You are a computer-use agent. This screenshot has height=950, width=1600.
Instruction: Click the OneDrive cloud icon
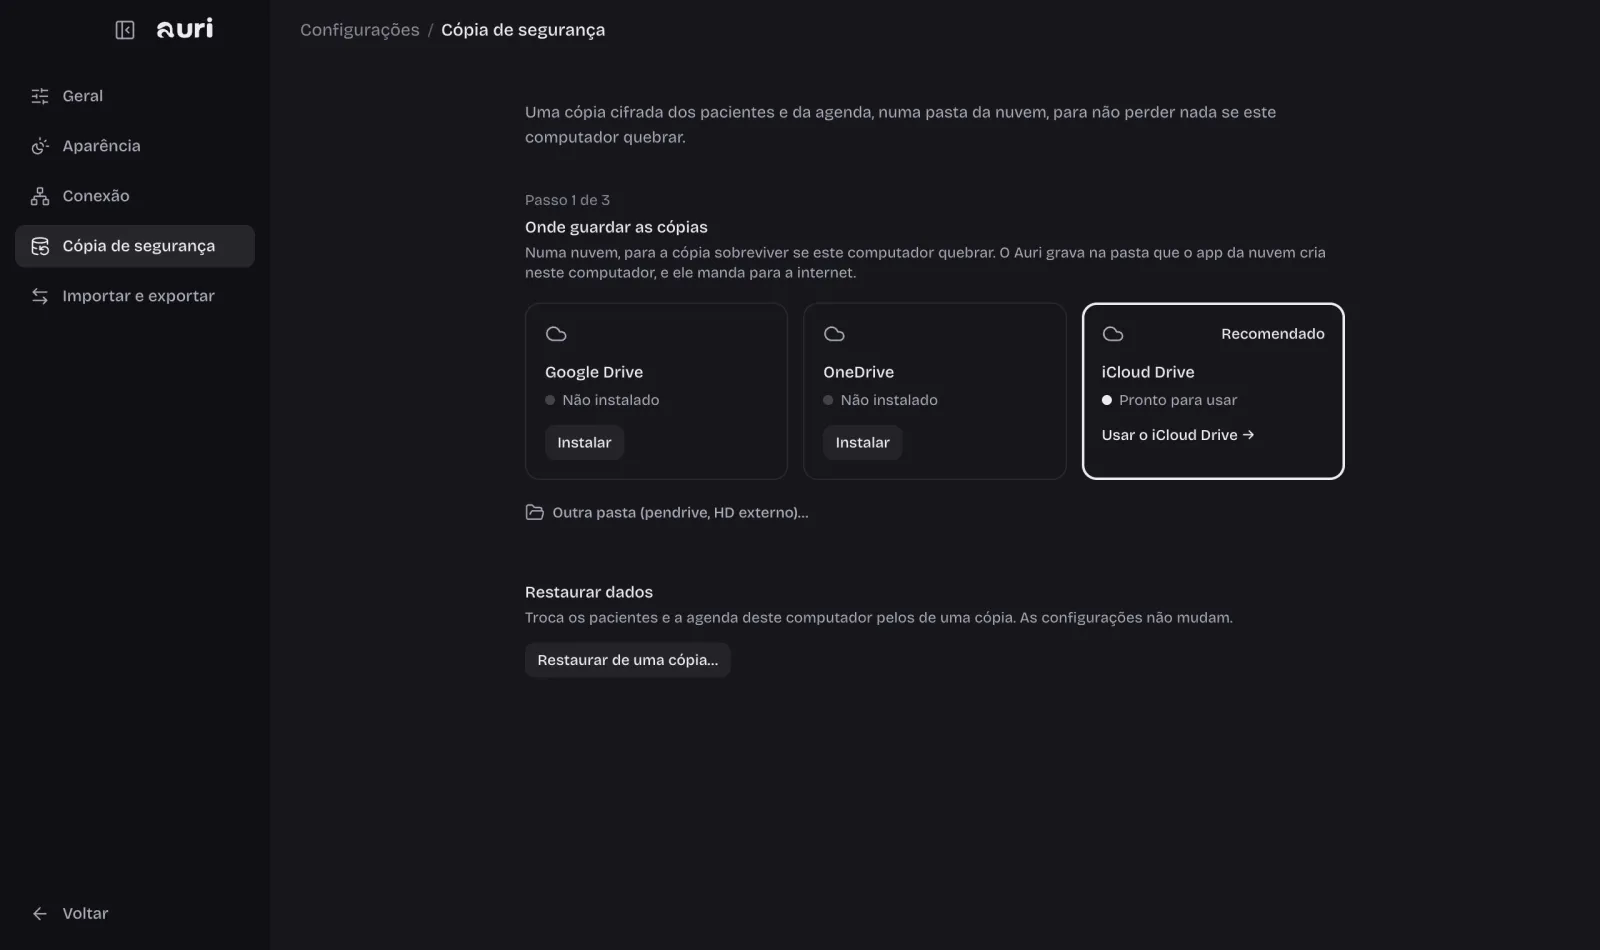pos(834,334)
